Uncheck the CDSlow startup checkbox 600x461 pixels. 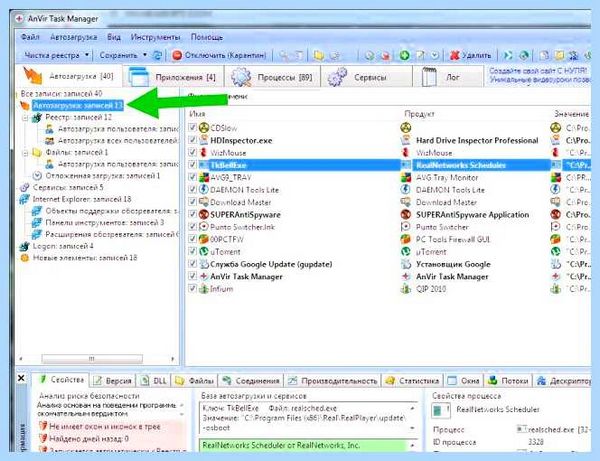click(193, 127)
